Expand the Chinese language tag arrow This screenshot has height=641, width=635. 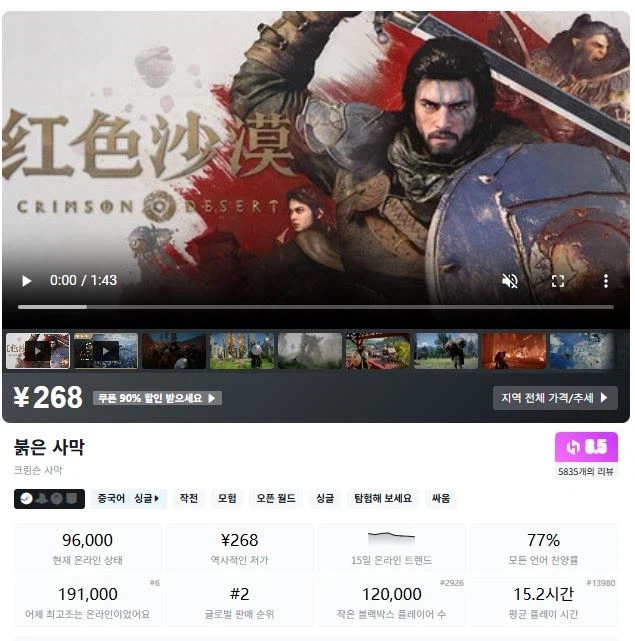[156, 498]
